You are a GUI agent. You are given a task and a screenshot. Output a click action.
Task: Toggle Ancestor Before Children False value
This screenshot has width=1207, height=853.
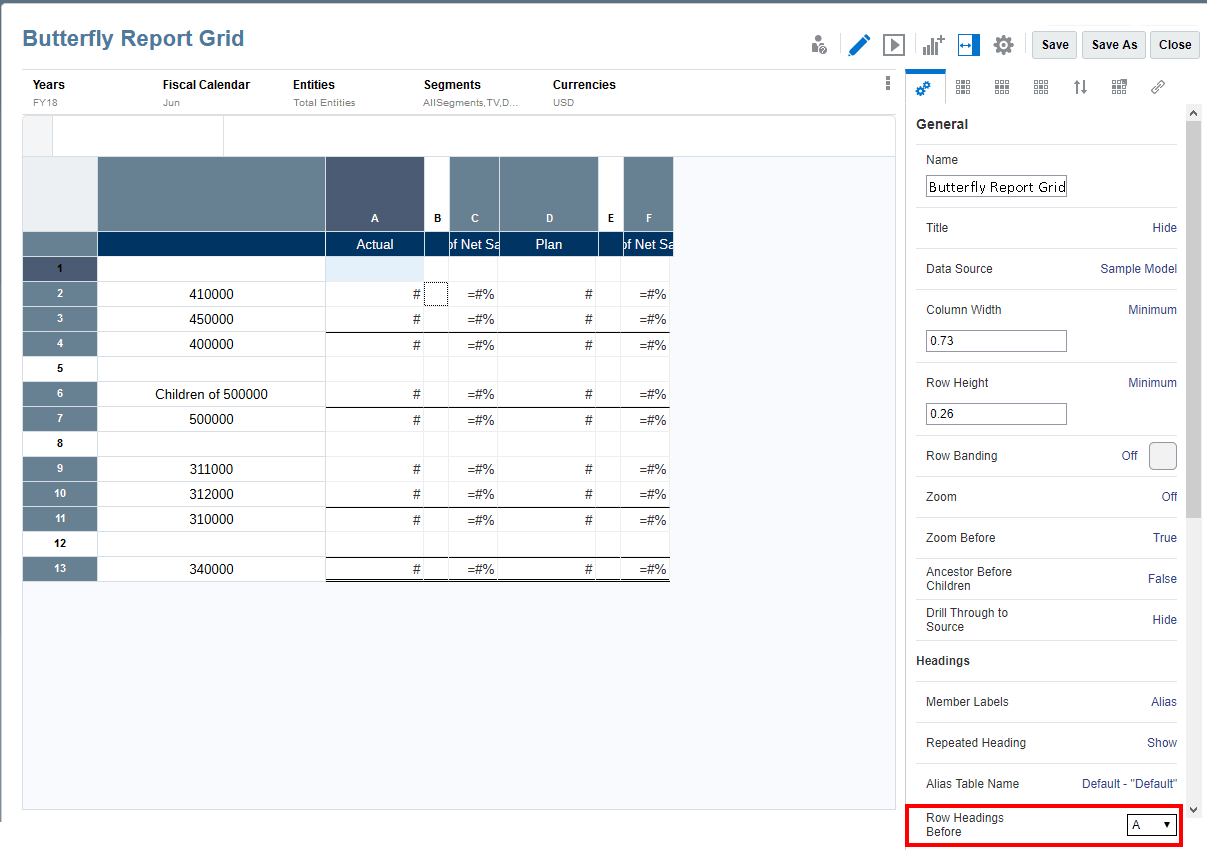[1161, 579]
